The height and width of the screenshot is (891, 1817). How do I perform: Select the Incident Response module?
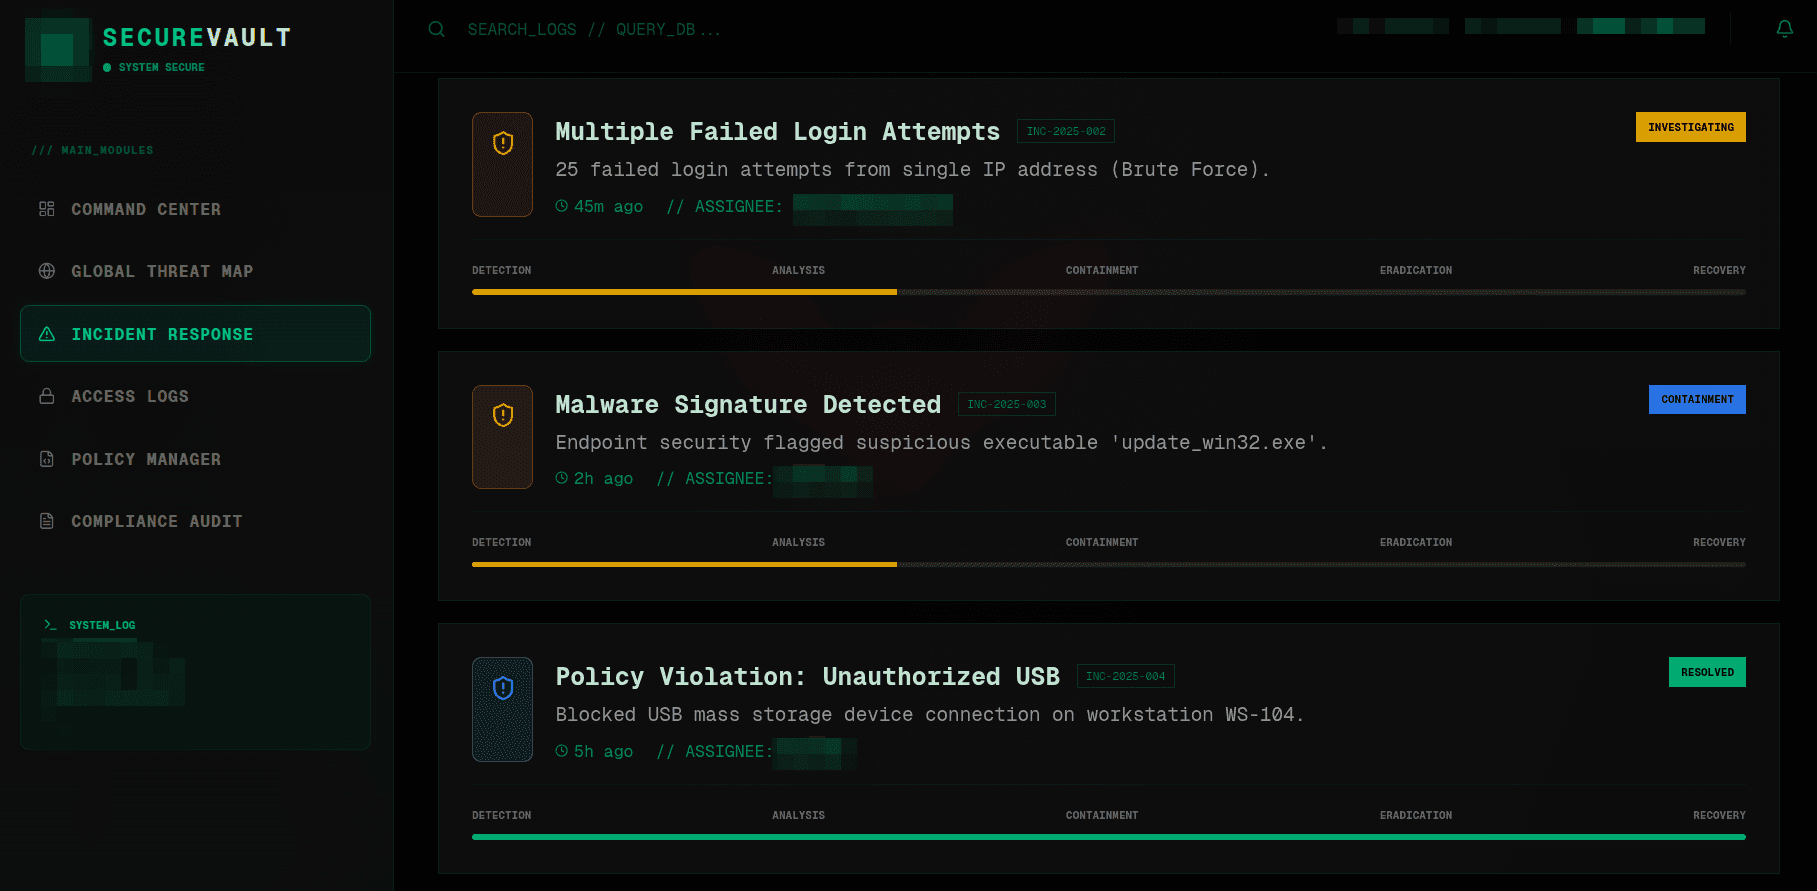tap(162, 334)
